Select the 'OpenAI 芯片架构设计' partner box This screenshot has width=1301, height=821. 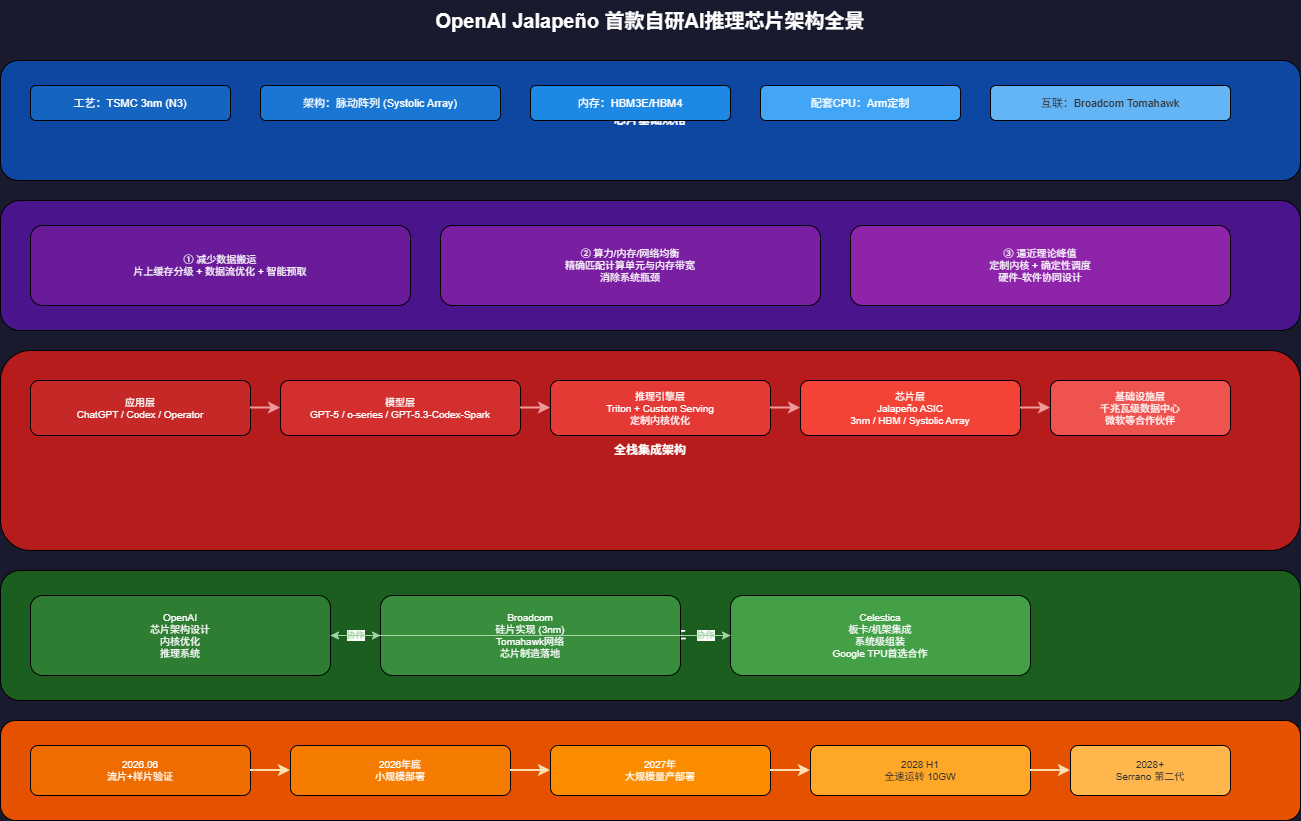[180, 636]
